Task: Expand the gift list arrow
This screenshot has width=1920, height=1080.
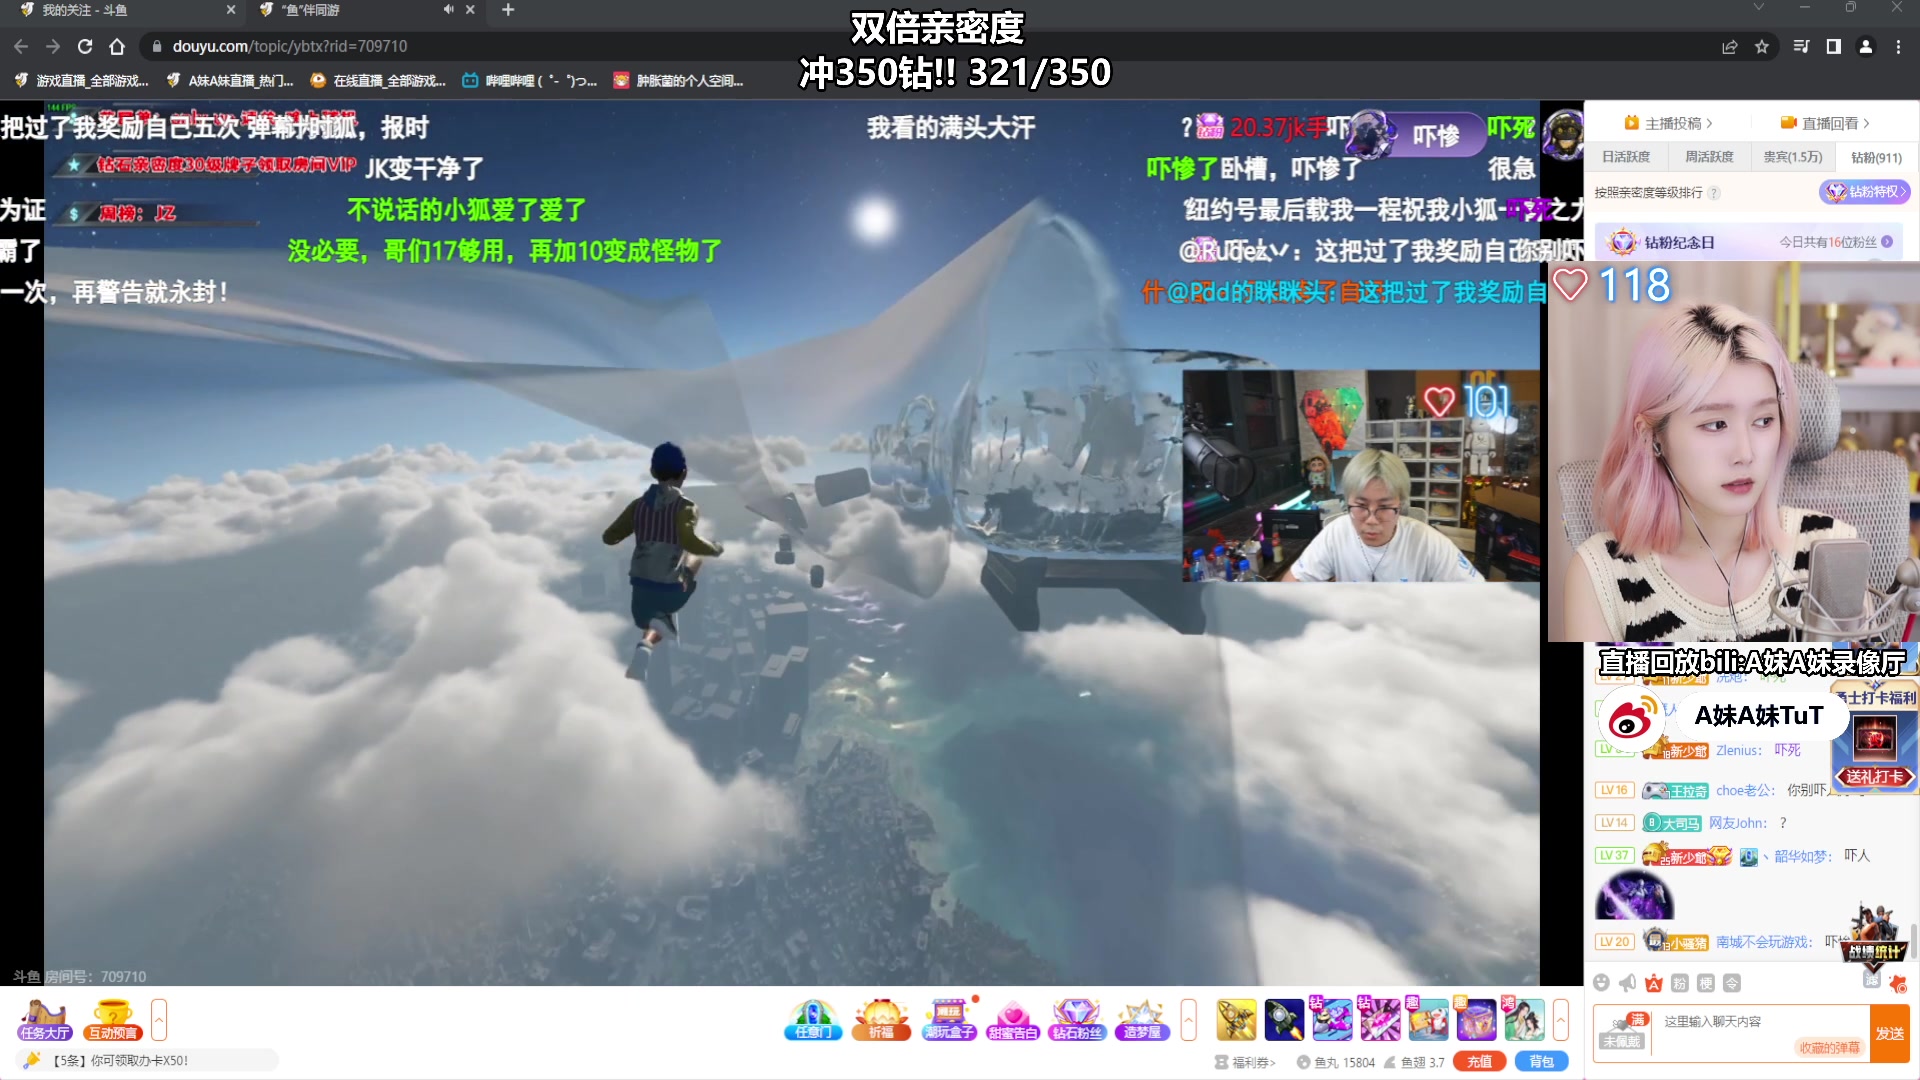Action: [x=1561, y=1020]
